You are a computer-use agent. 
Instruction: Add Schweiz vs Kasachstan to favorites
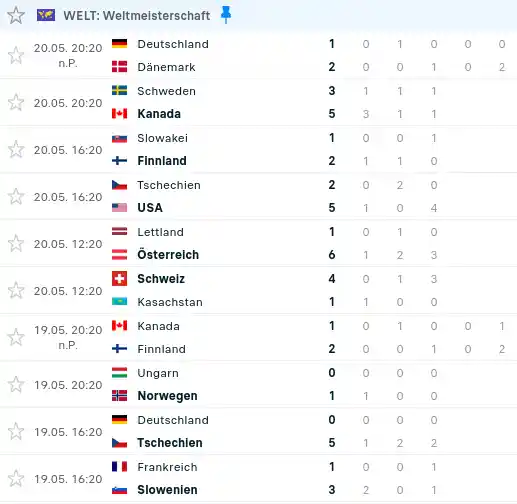tap(16, 290)
